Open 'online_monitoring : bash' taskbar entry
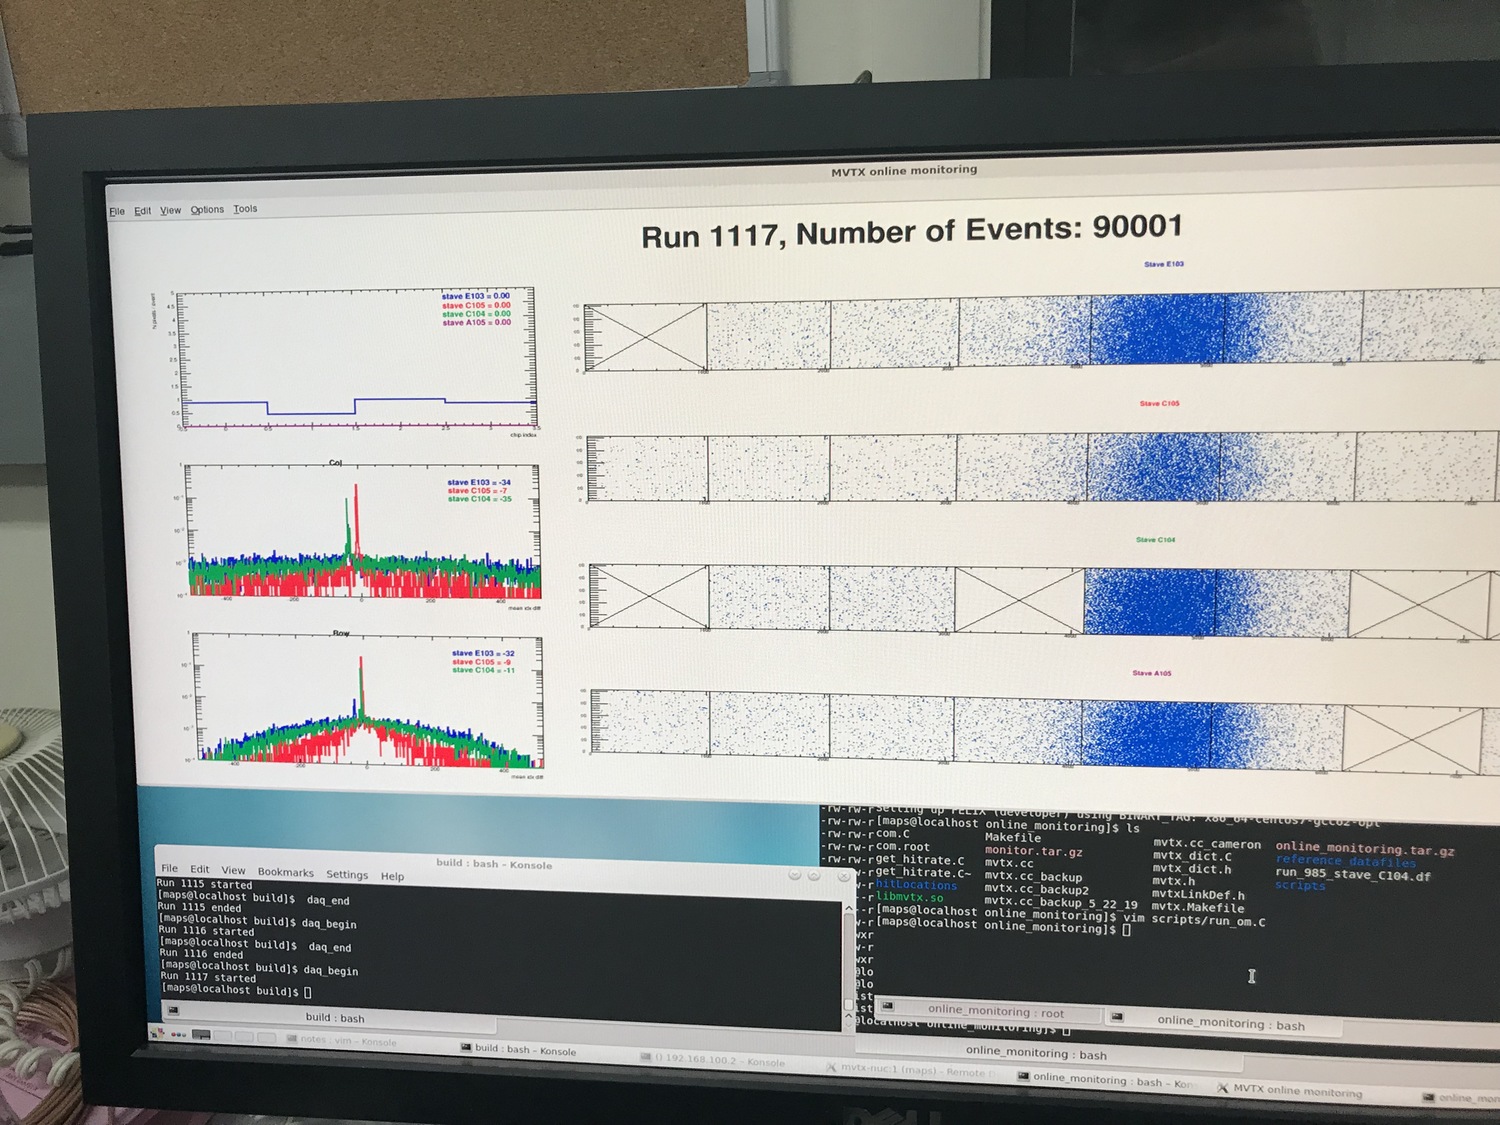 1105,1080
